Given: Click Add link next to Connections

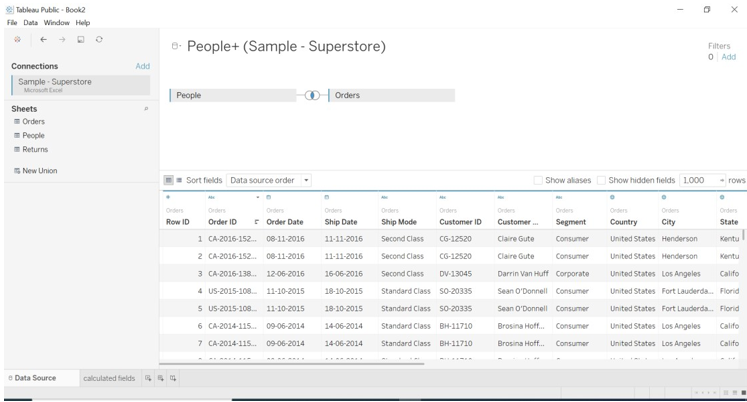Looking at the screenshot, I should click(142, 66).
